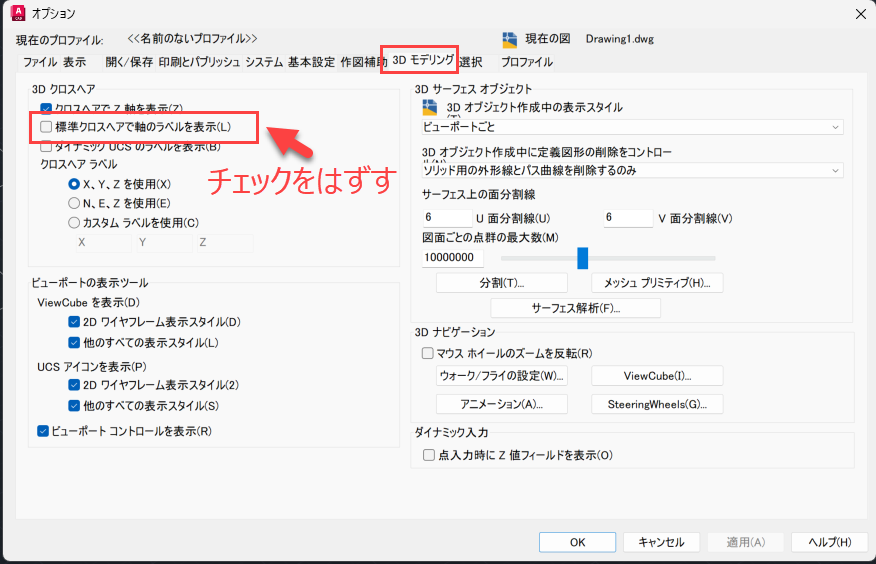Select X、Y、Z を使用(X) radio button
The height and width of the screenshot is (564, 876).
(74, 184)
